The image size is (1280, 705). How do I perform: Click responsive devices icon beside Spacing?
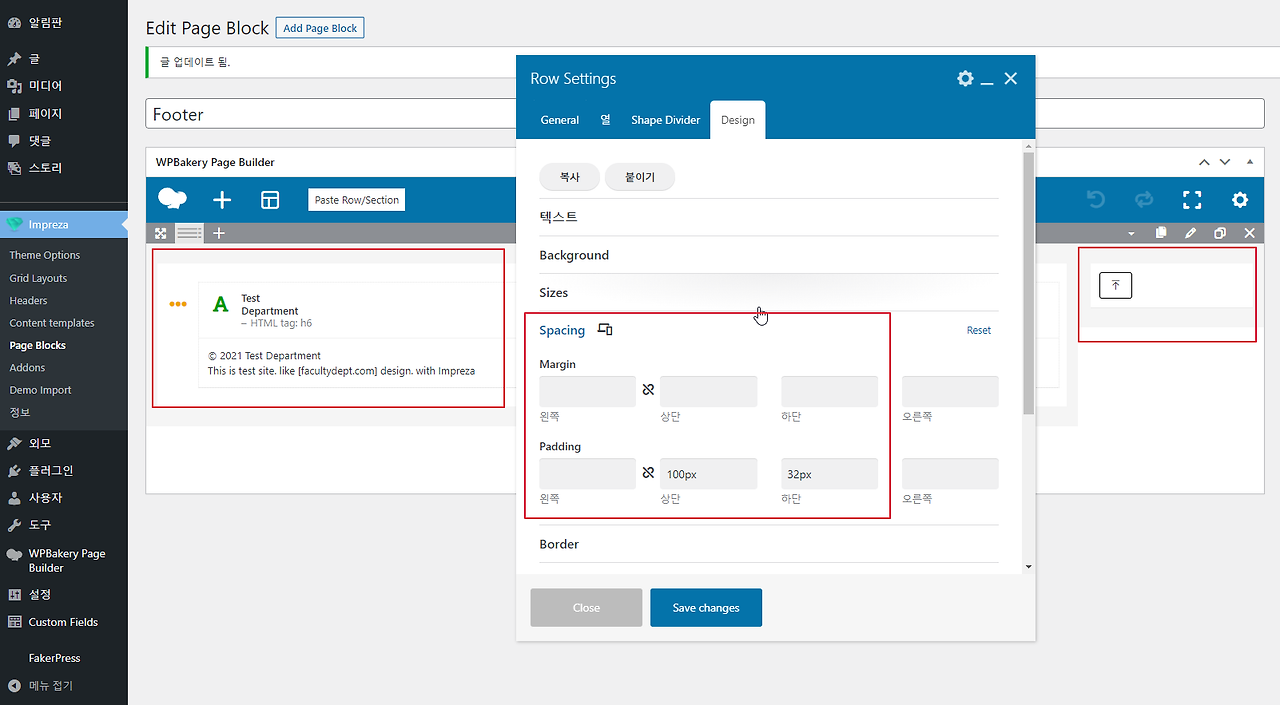[x=605, y=330]
